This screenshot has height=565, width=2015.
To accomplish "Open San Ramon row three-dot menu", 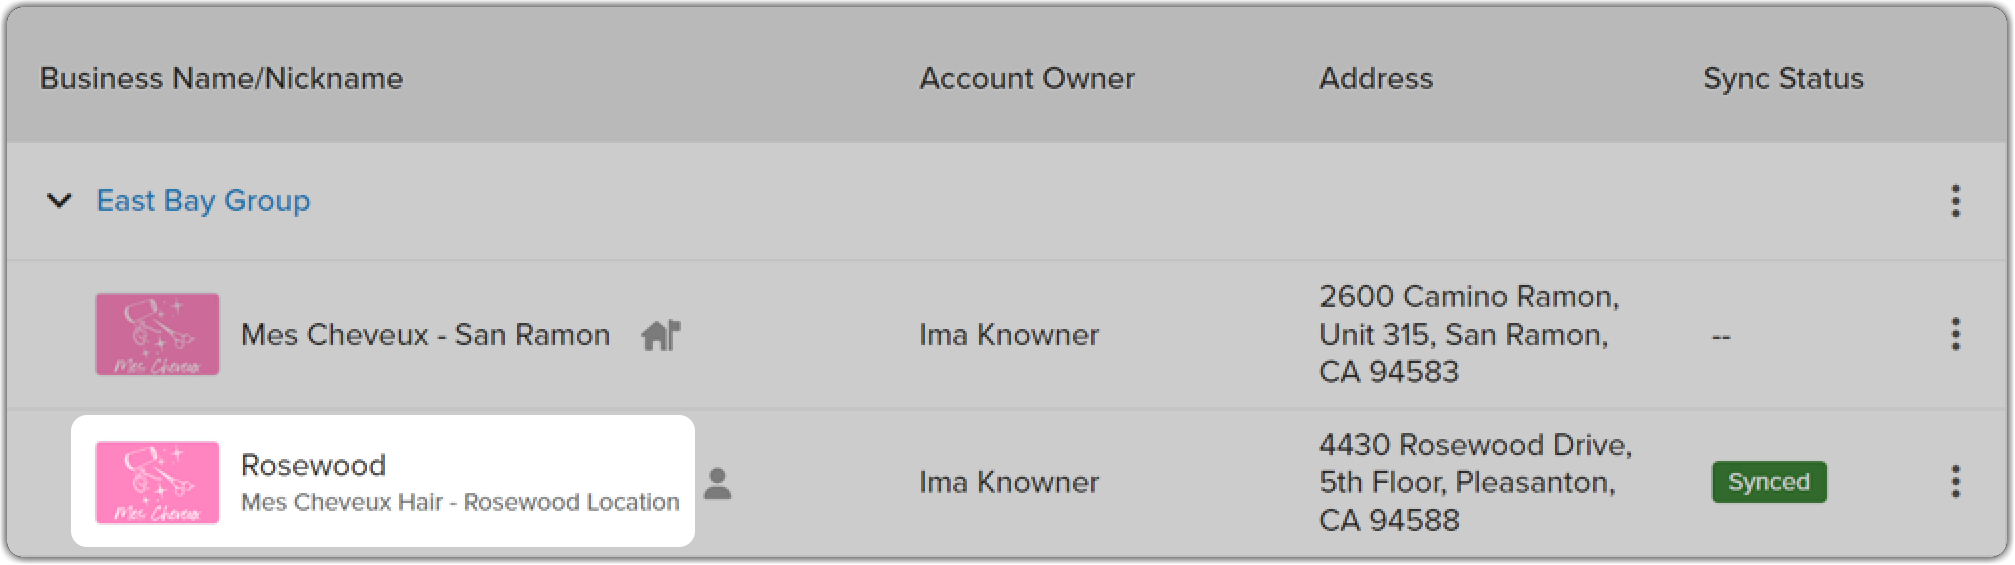I will (x=1955, y=334).
